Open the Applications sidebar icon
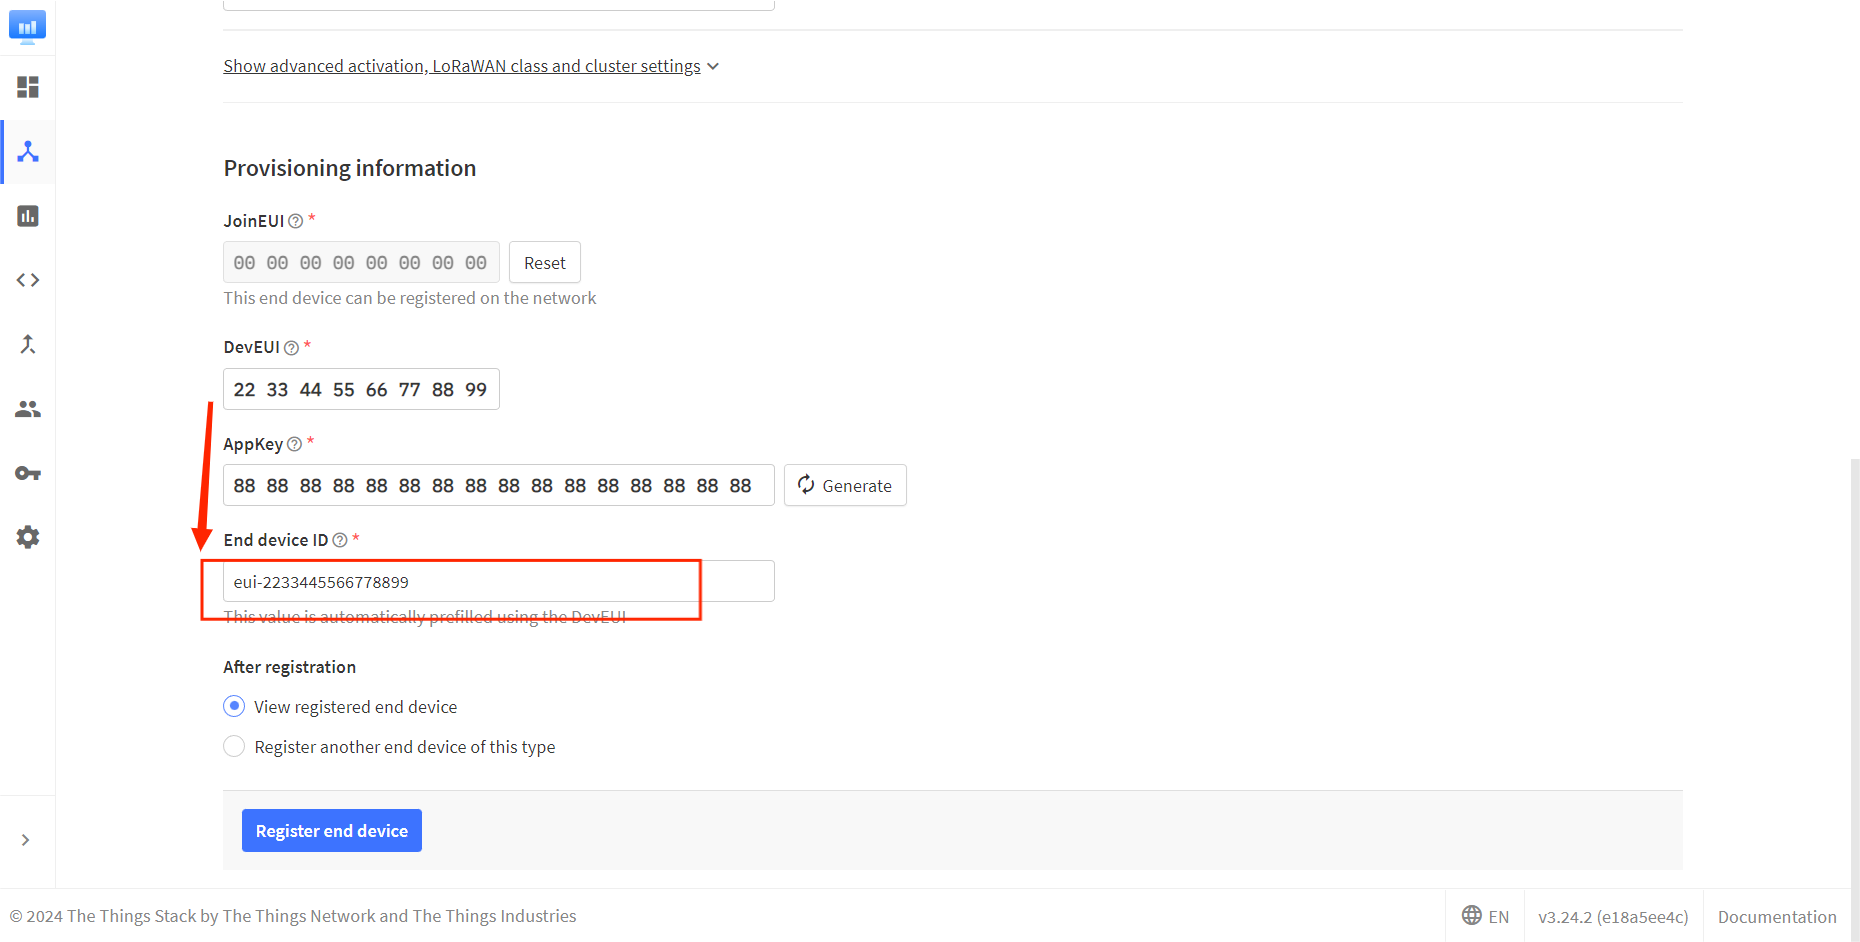Screen dimensions: 1860x942 (28, 152)
